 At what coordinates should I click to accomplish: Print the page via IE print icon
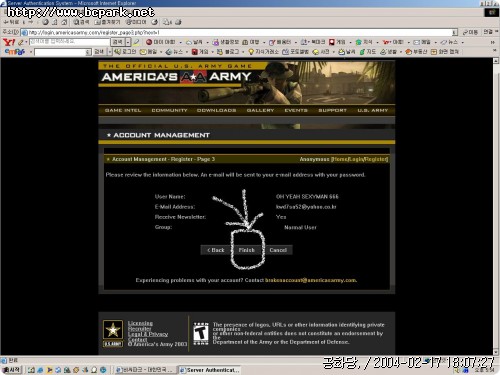point(178,22)
